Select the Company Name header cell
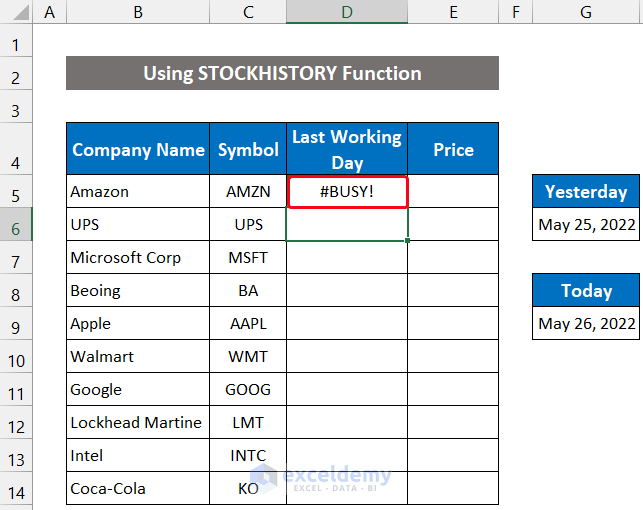Viewport: 643px width, 510px height. point(138,150)
